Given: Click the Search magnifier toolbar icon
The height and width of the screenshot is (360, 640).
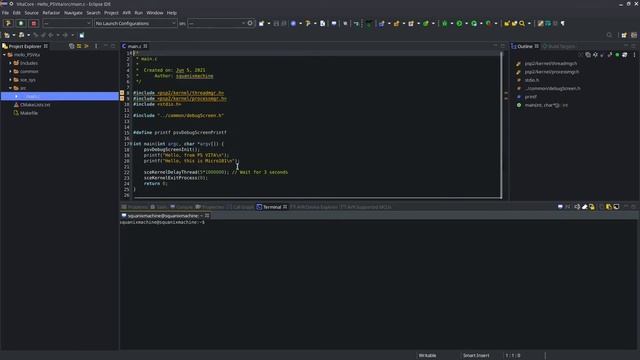Looking at the screenshot, I should click(522, 23).
